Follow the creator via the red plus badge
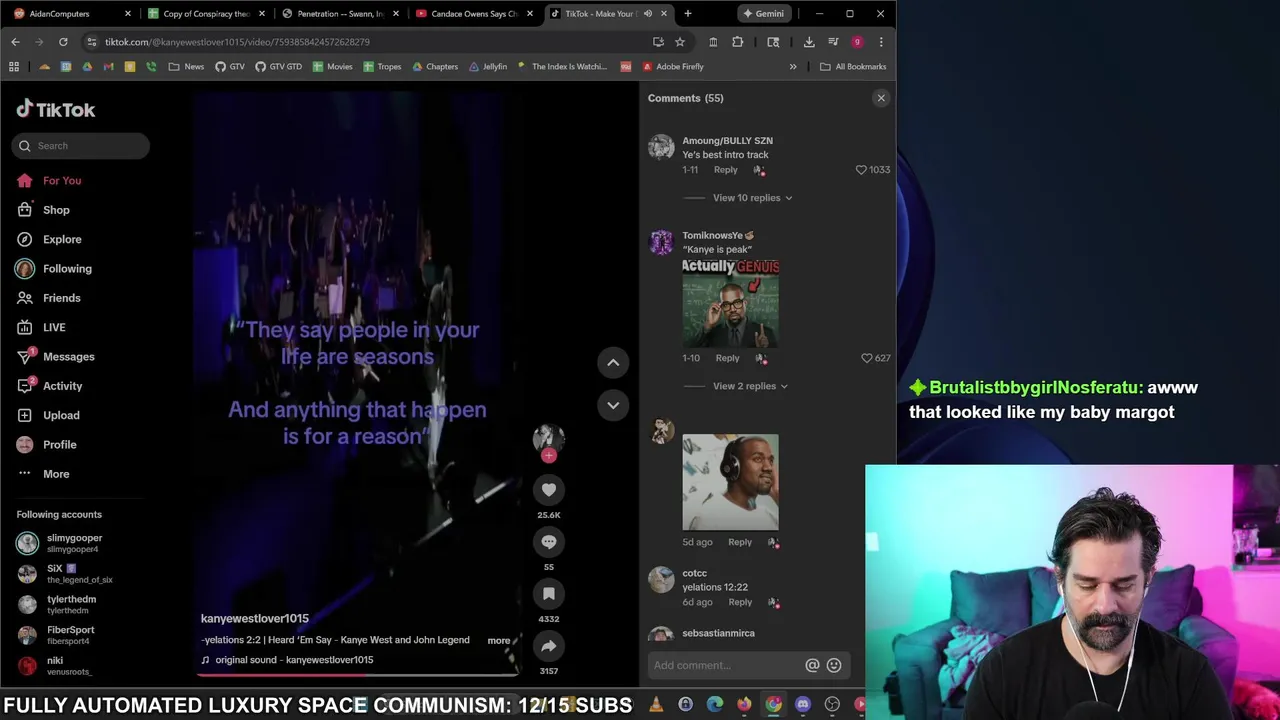 pyautogui.click(x=548, y=456)
